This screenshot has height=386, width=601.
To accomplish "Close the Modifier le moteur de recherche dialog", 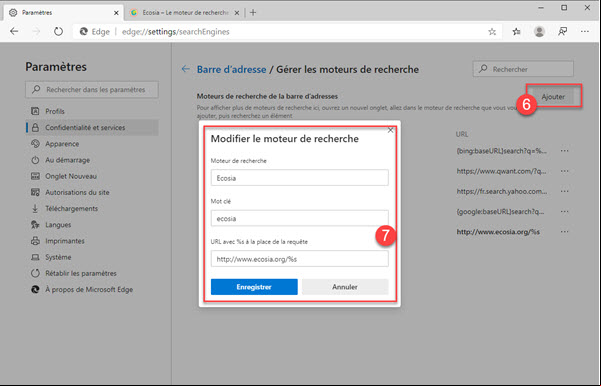I will [x=390, y=130].
